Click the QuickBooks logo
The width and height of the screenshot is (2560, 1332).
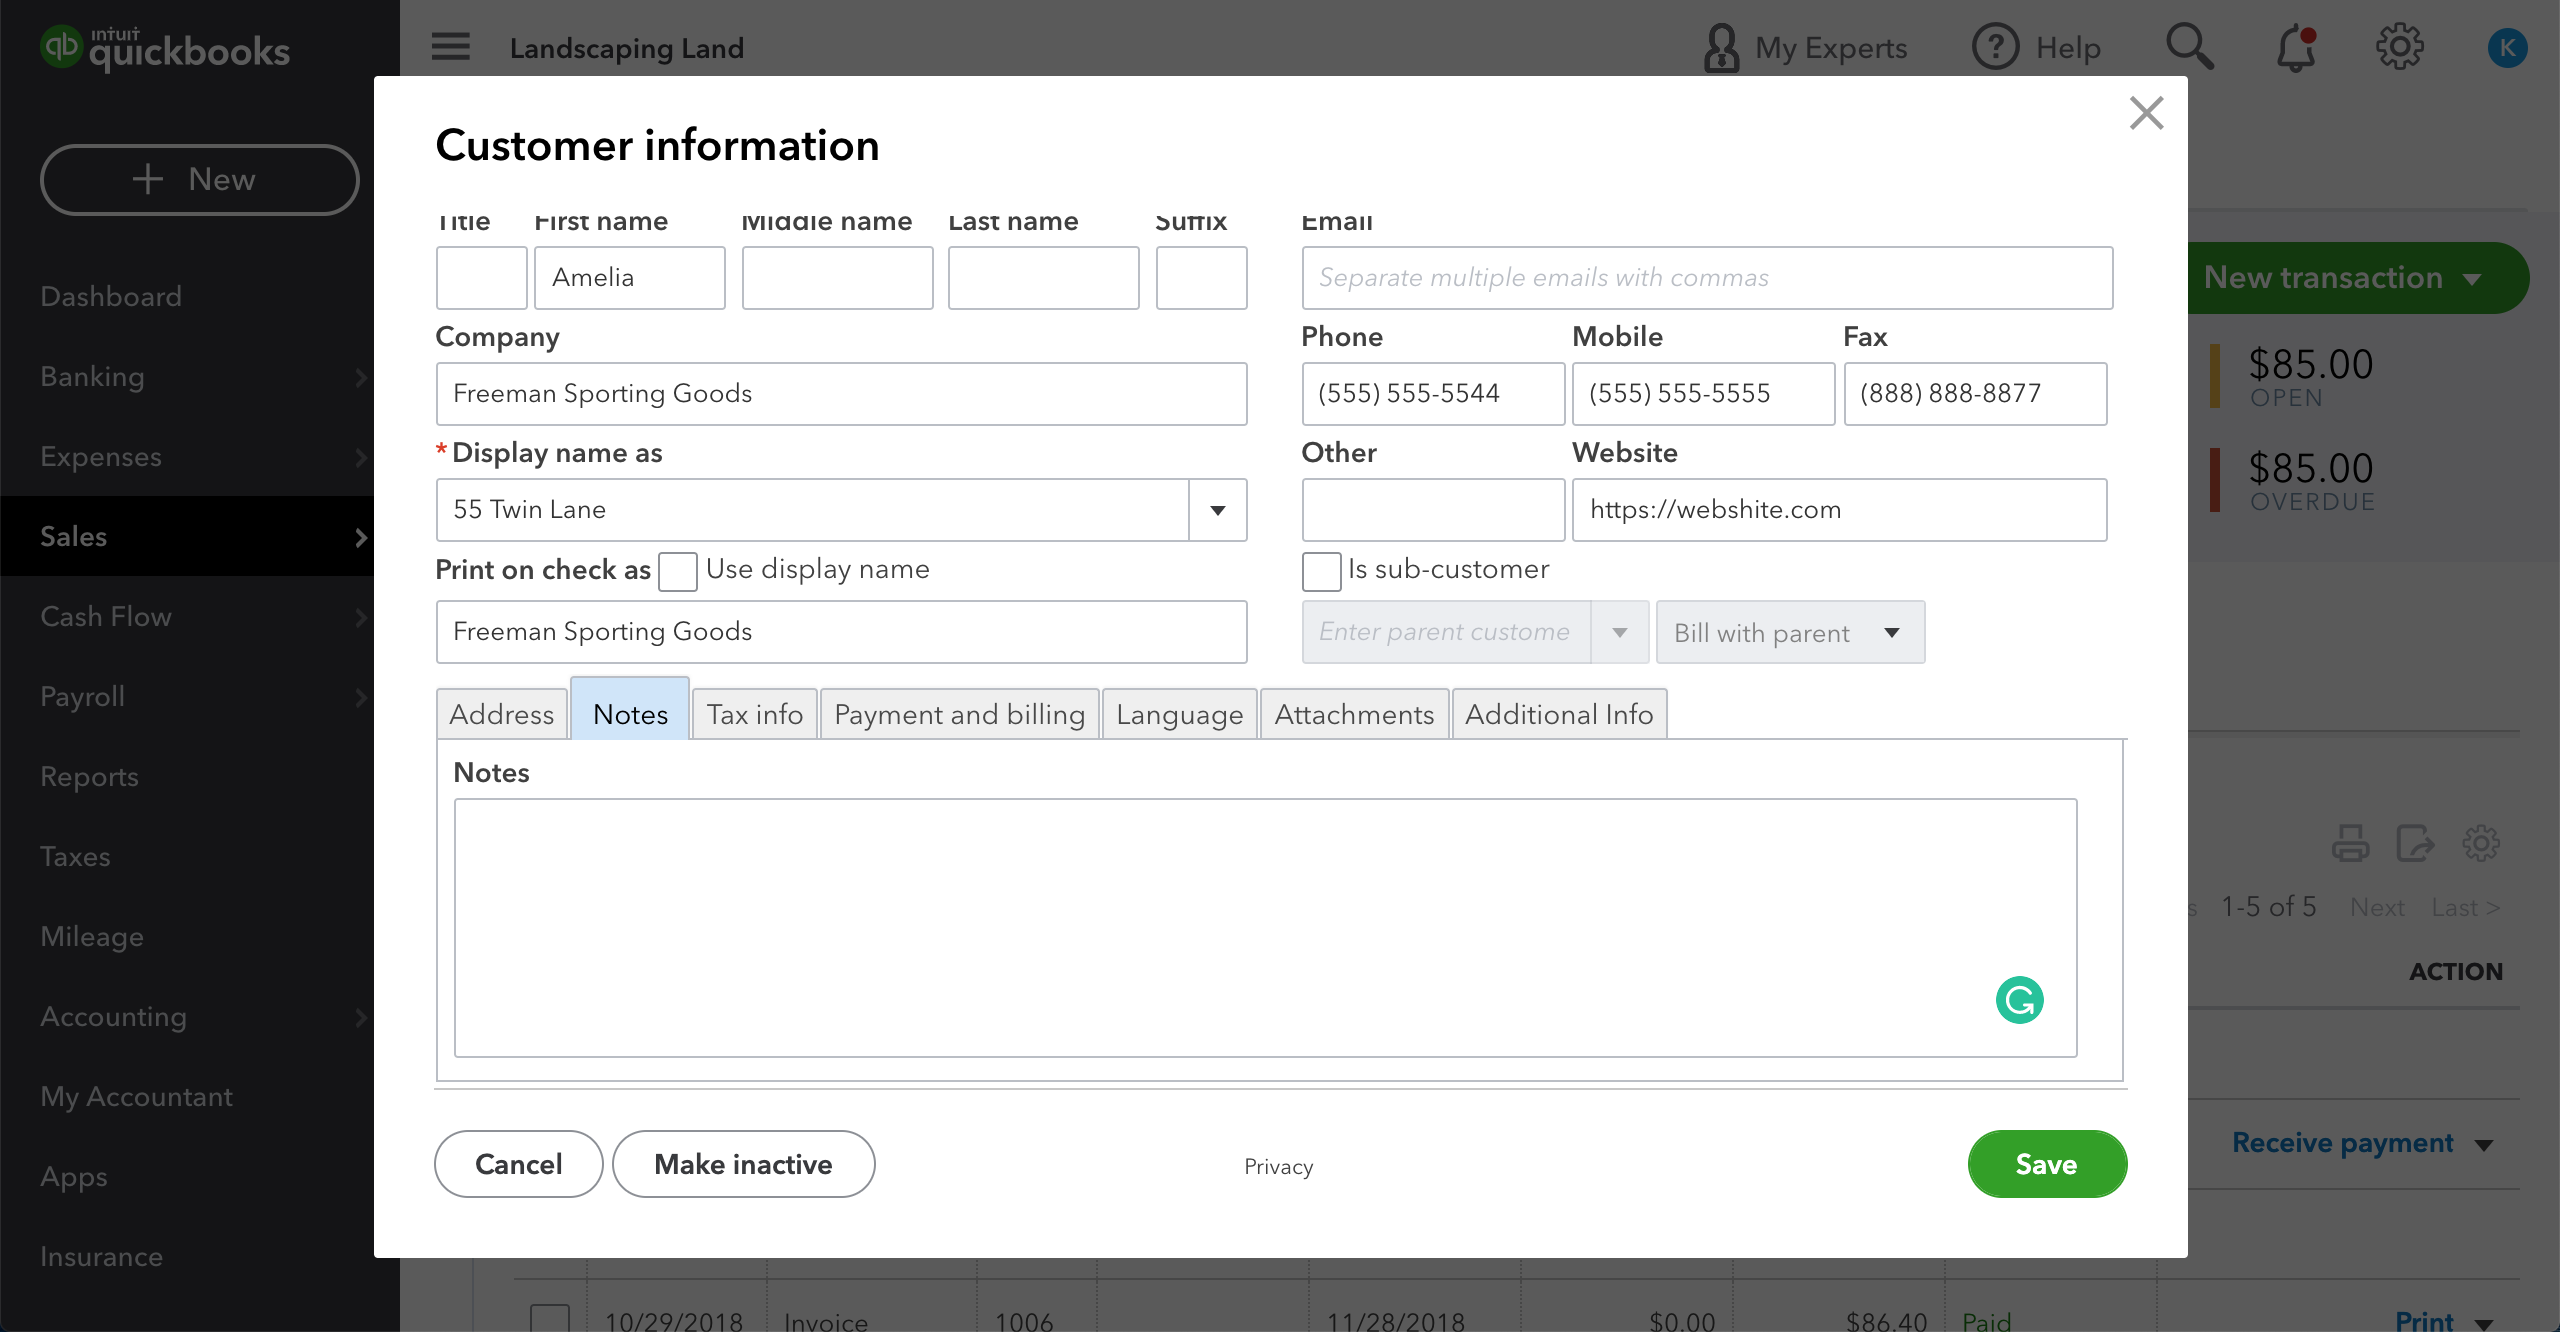tap(165, 48)
